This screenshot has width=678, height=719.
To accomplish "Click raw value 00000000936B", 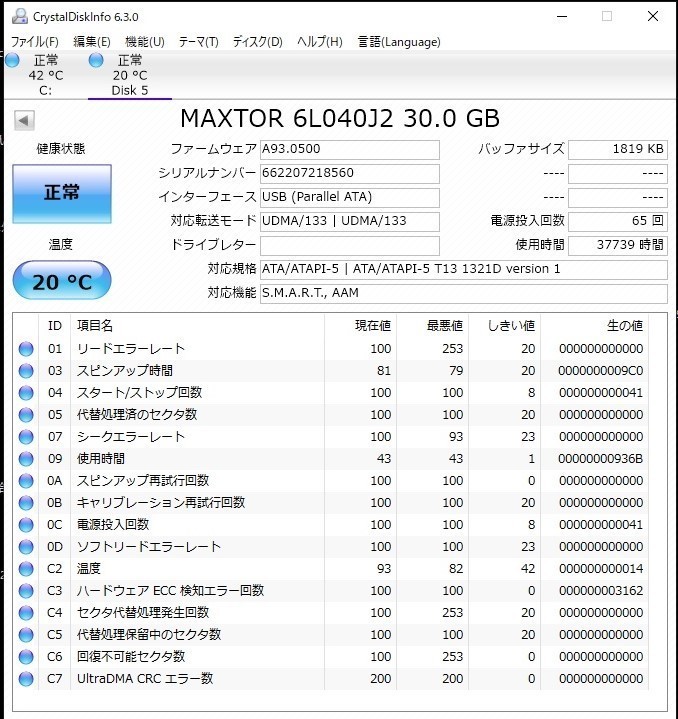I will (601, 459).
